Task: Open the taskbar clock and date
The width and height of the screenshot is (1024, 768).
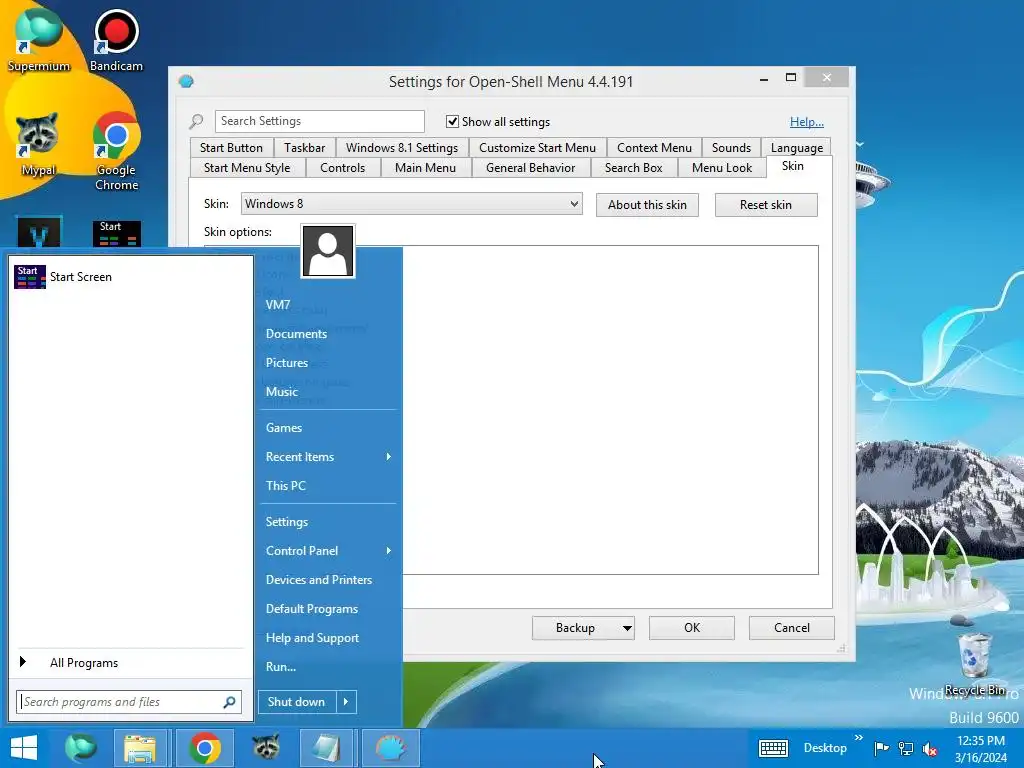Action: coord(980,749)
